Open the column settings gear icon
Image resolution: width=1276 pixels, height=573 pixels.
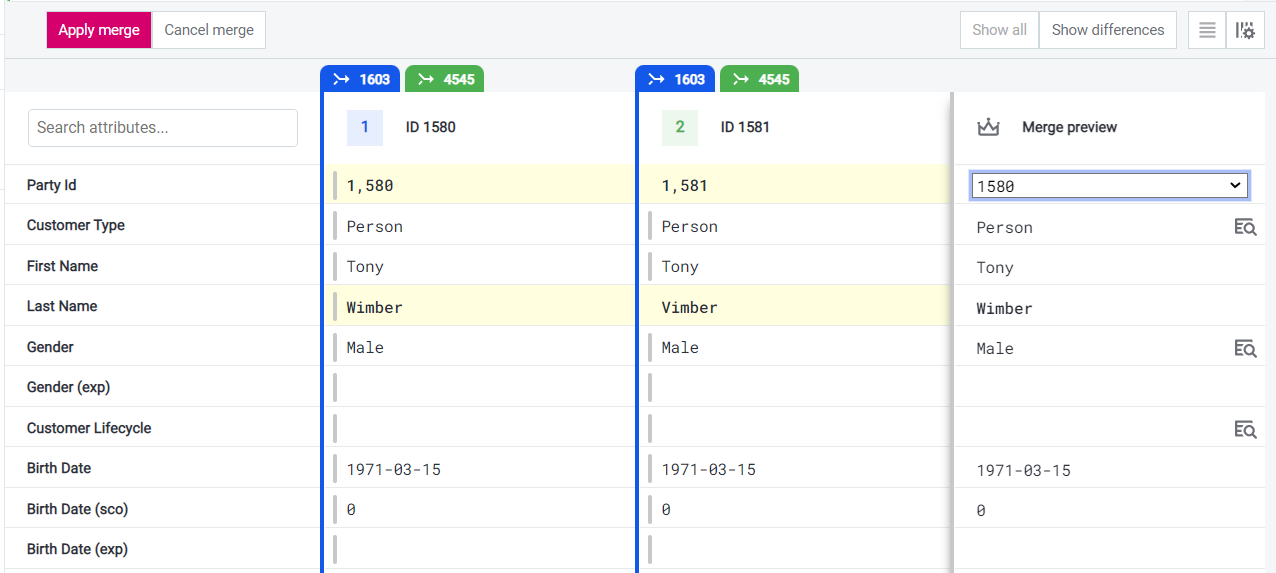pyautogui.click(x=1245, y=30)
